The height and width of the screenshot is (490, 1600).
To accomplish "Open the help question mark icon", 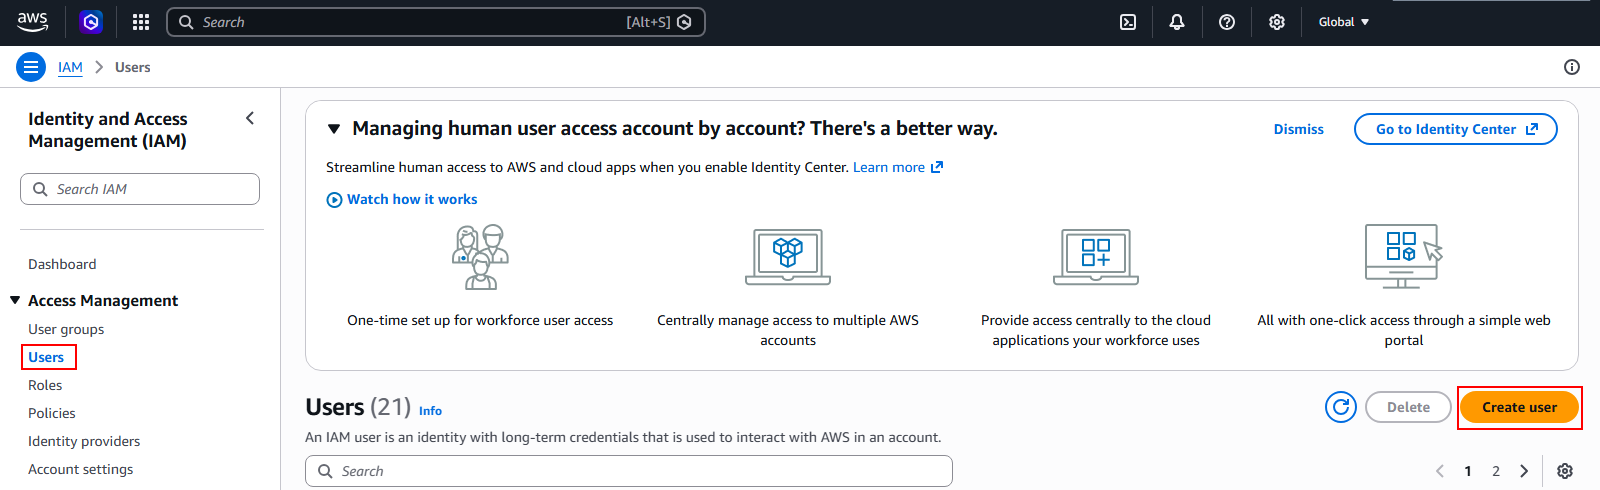I will pyautogui.click(x=1227, y=22).
